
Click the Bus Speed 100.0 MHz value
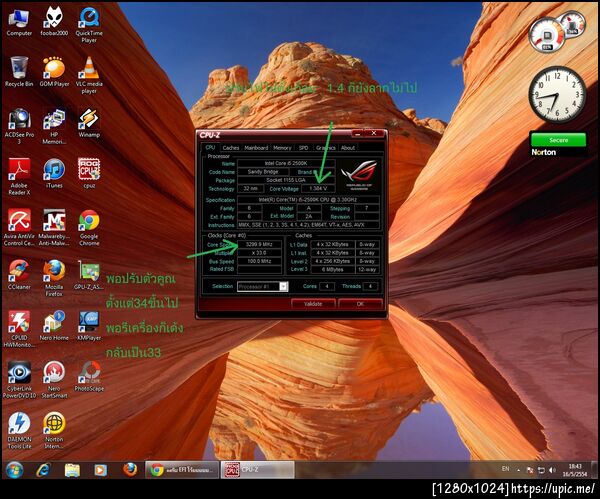pyautogui.click(x=259, y=261)
